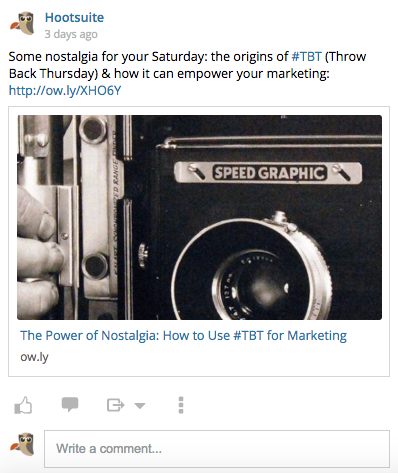
Task: Open the three-dot more options menu
Action: point(181,405)
